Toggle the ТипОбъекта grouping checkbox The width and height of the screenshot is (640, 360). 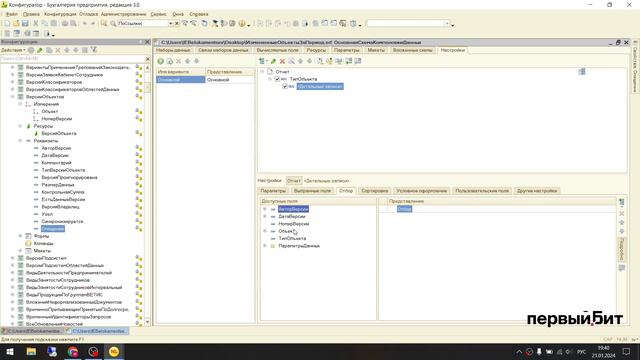[277, 79]
